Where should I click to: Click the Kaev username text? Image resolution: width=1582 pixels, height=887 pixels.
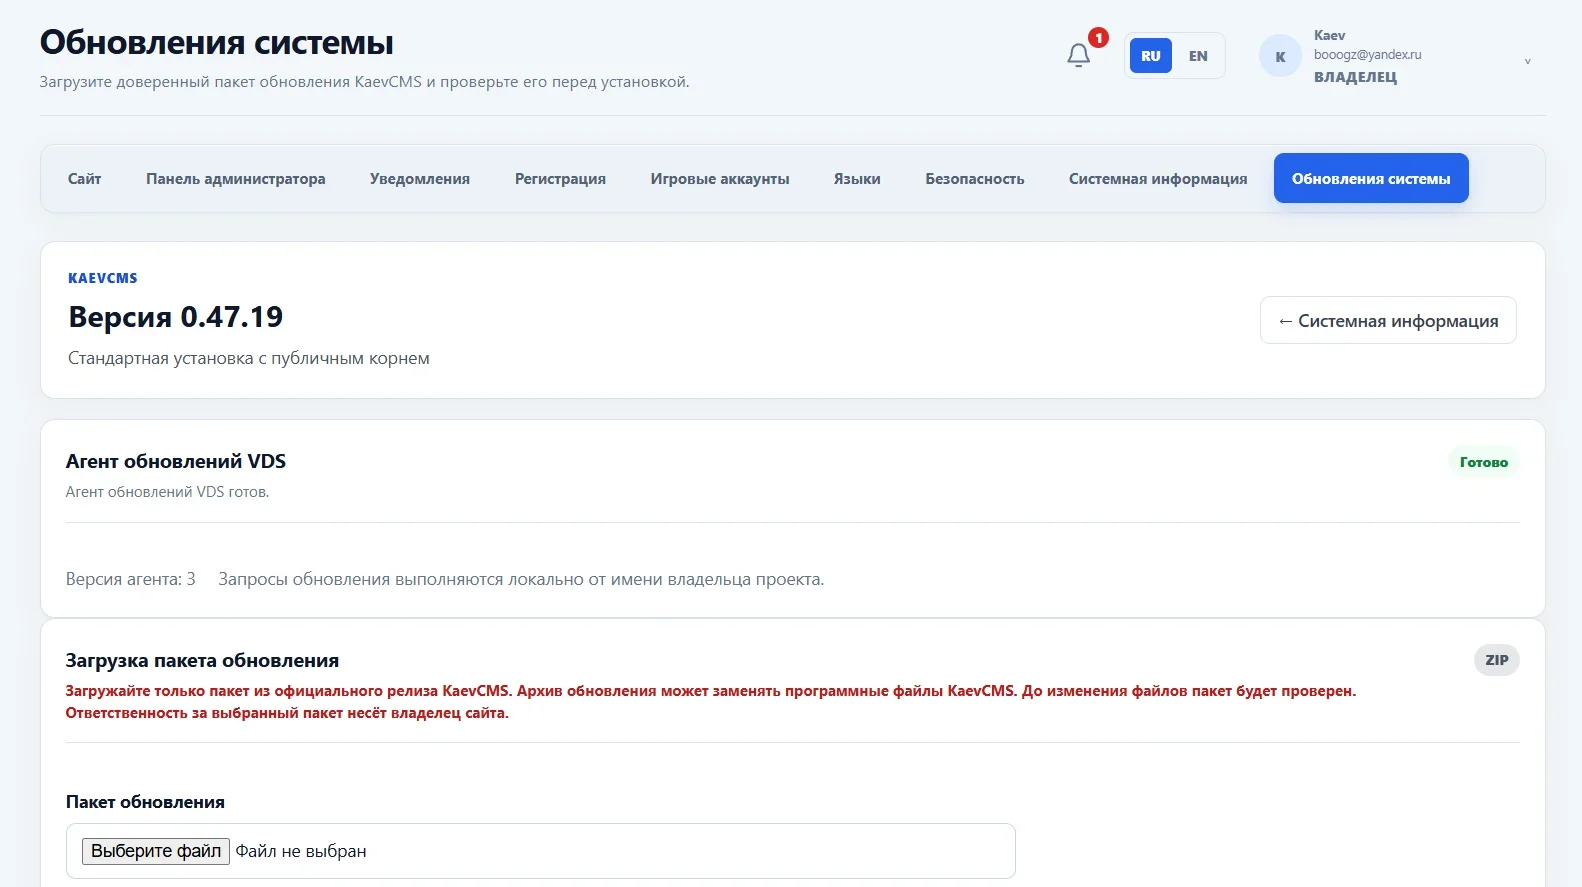click(x=1329, y=35)
